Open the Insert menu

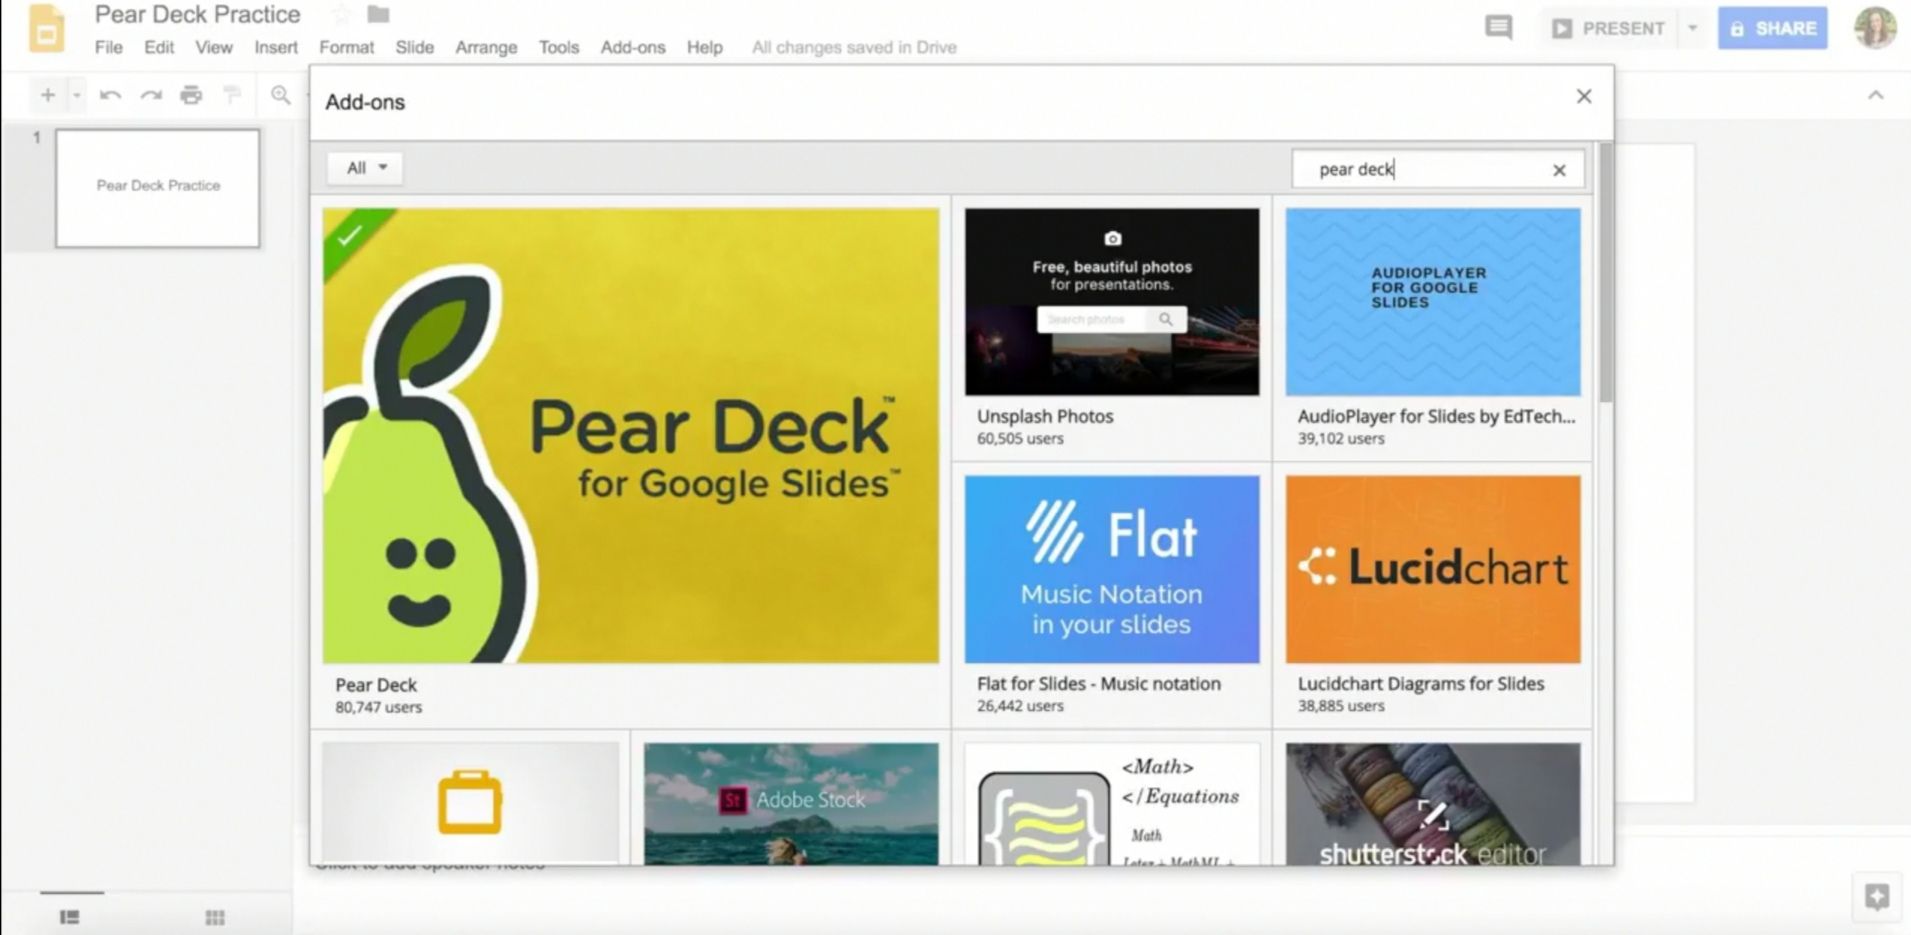[276, 47]
